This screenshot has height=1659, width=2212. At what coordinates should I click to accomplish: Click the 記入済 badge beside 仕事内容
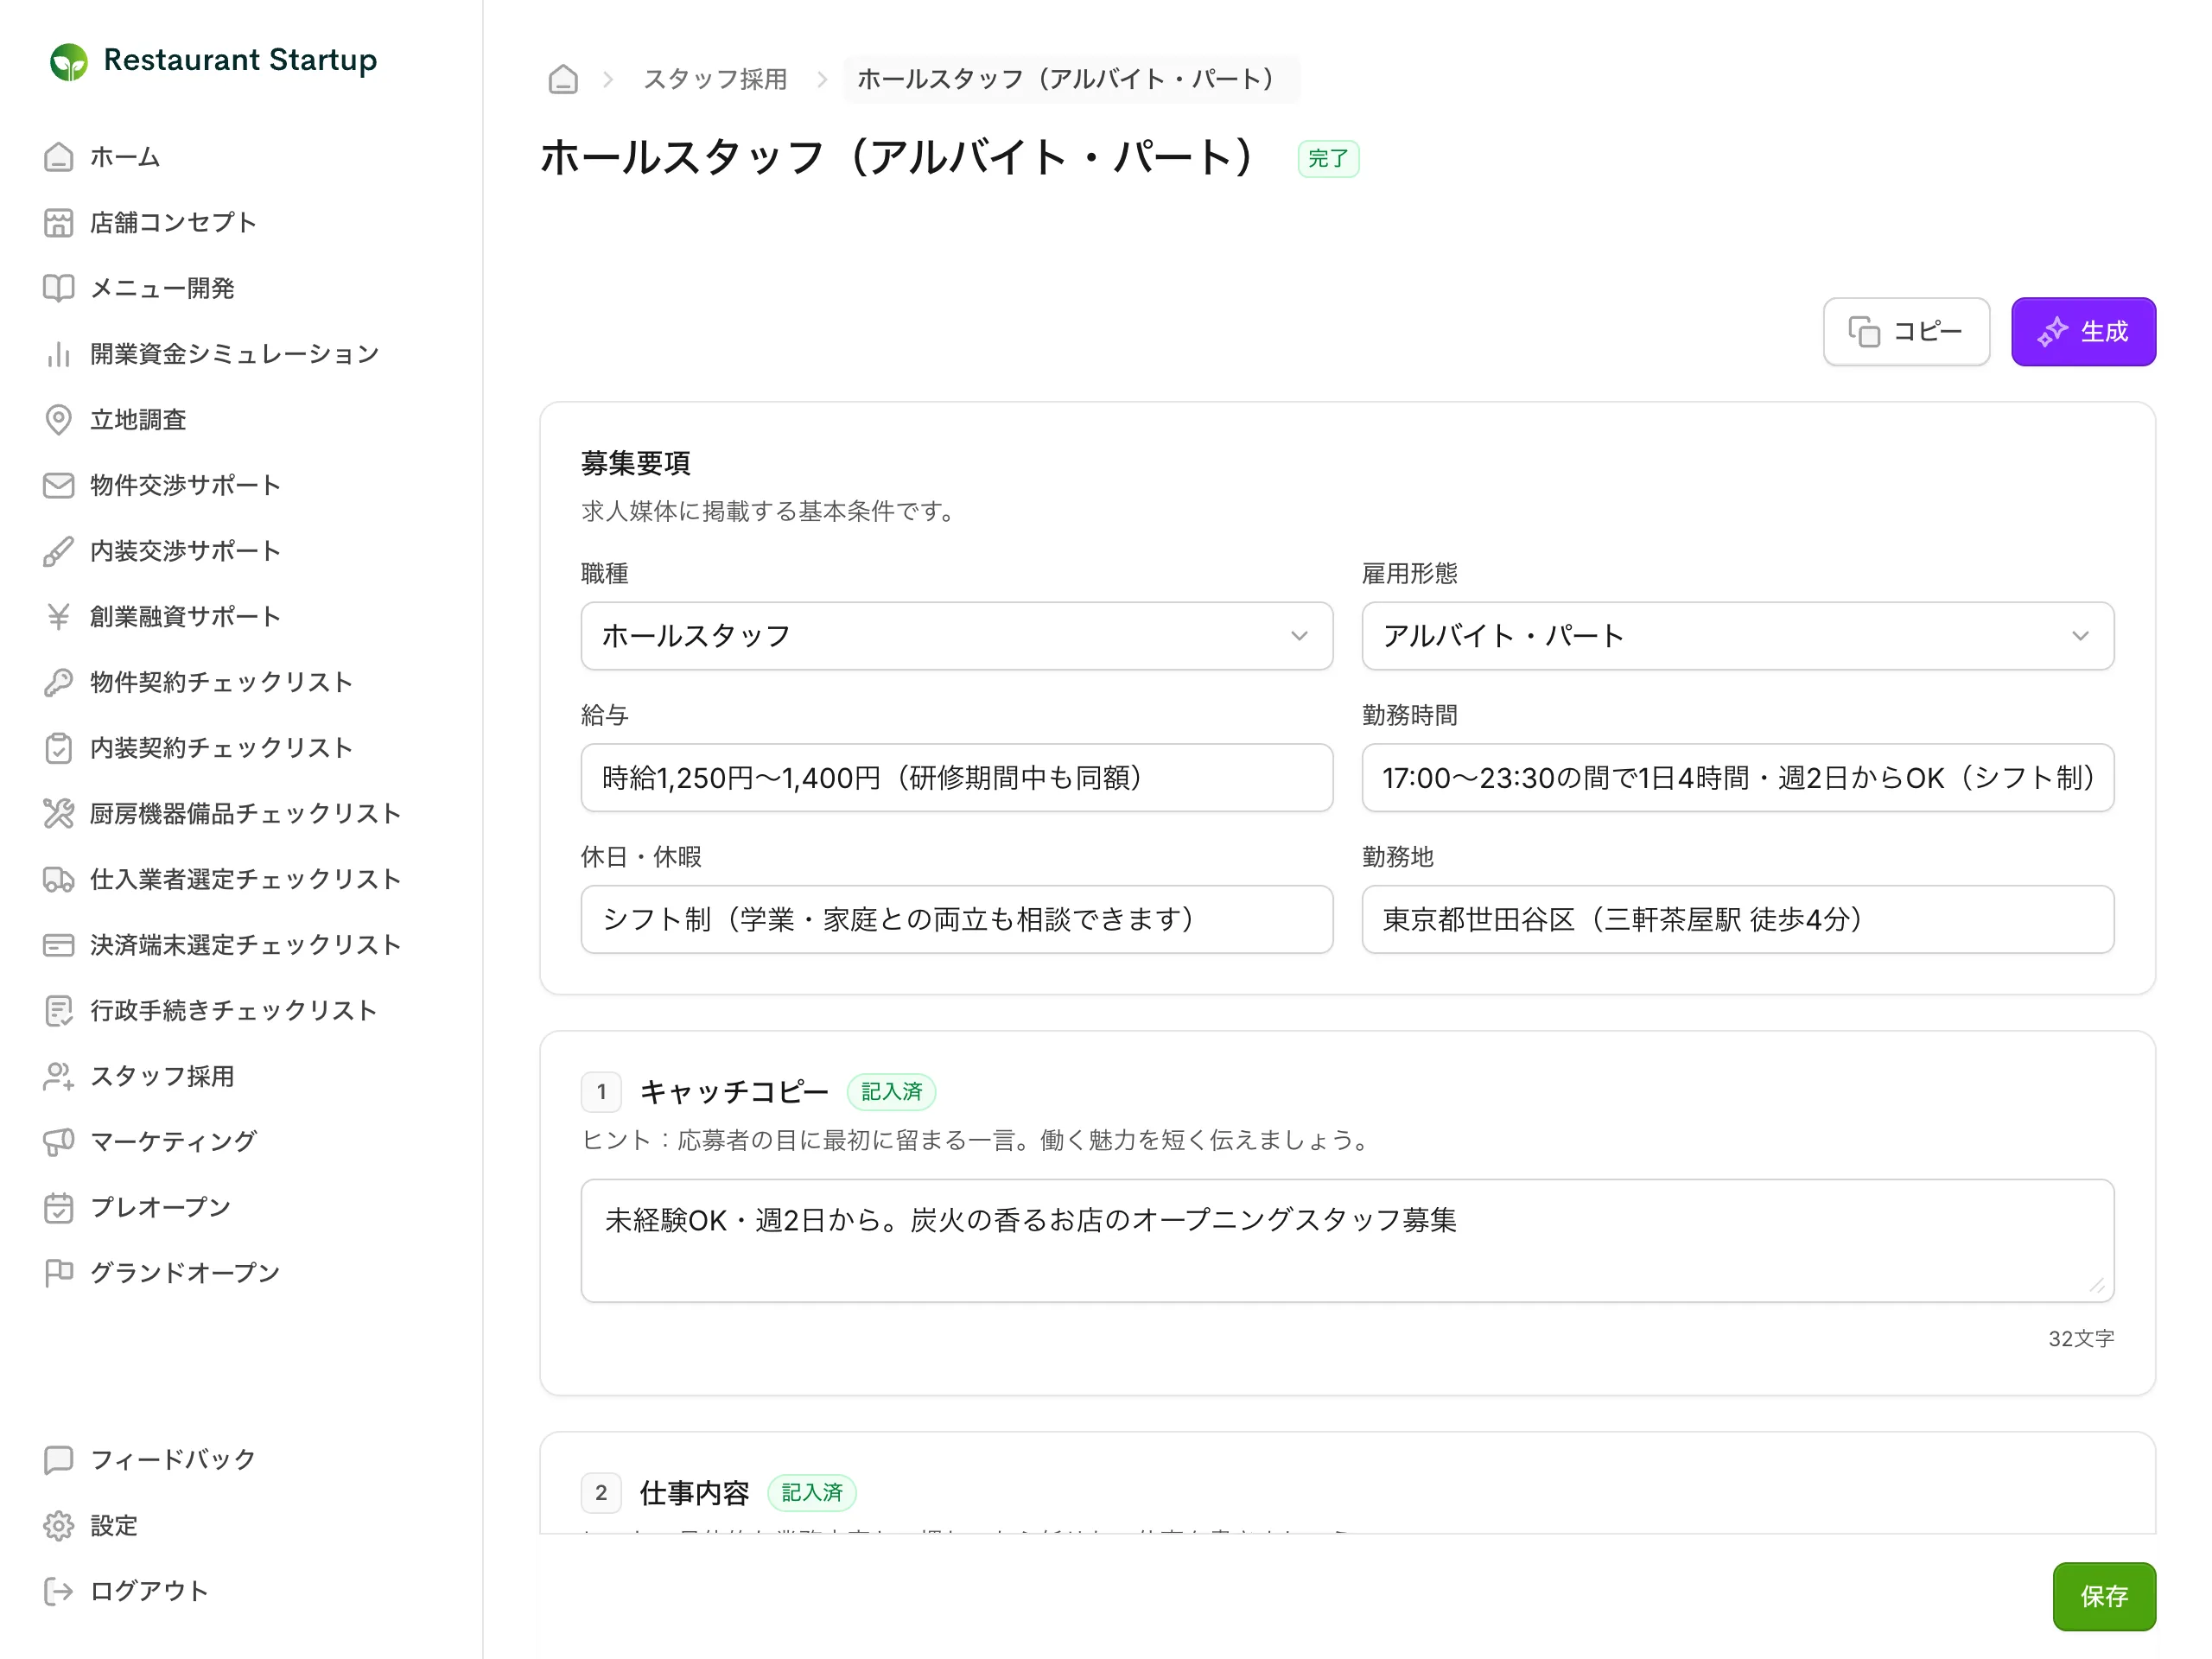pos(811,1493)
